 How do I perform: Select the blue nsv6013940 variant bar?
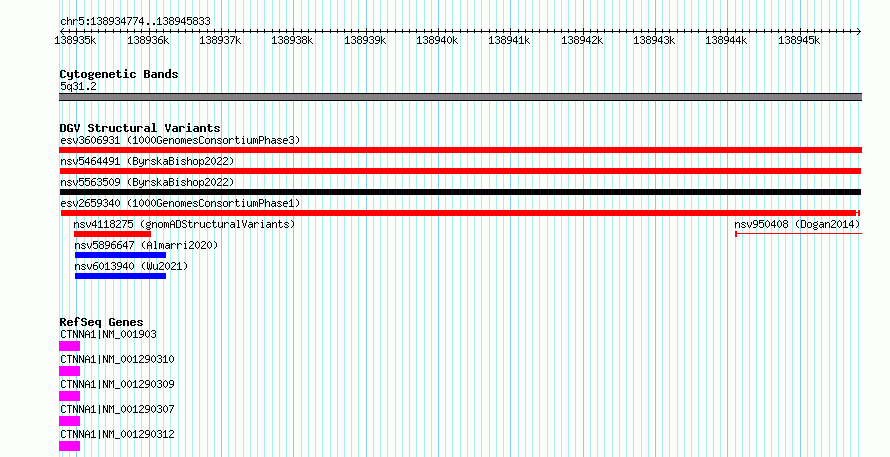(x=120, y=276)
